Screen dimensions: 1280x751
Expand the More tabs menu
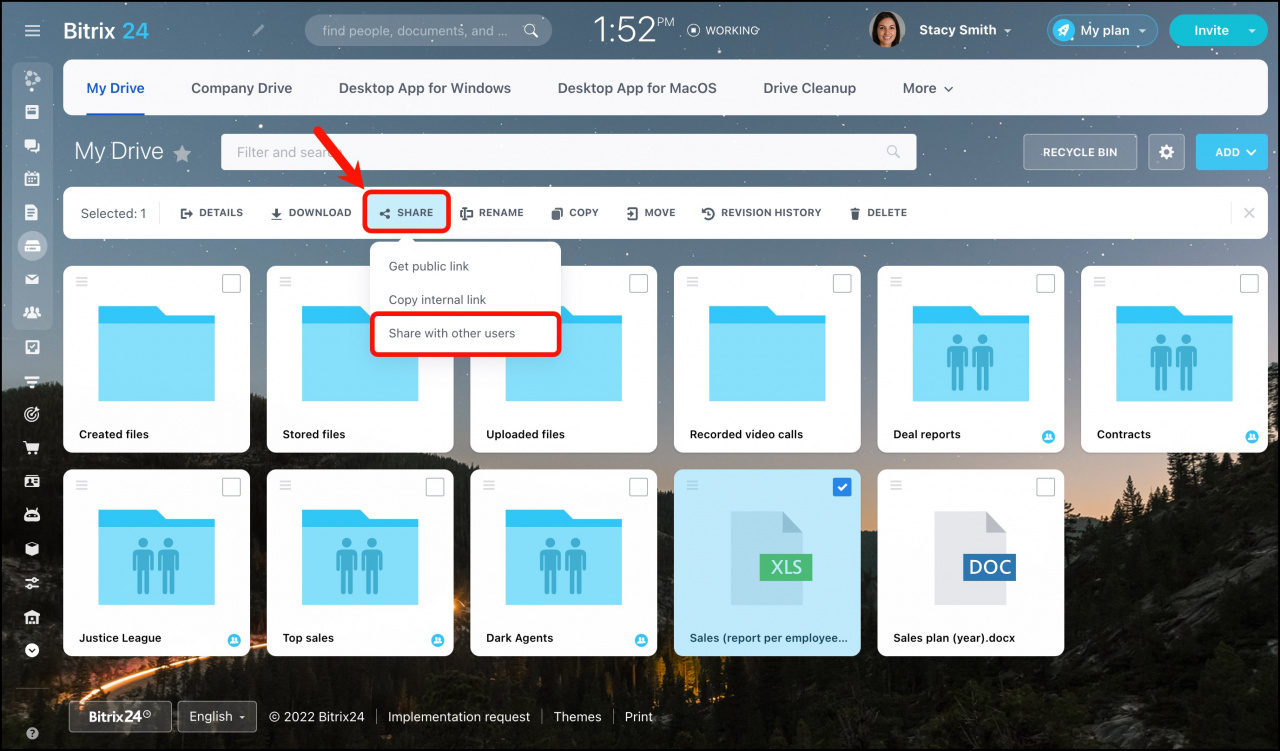coord(928,88)
